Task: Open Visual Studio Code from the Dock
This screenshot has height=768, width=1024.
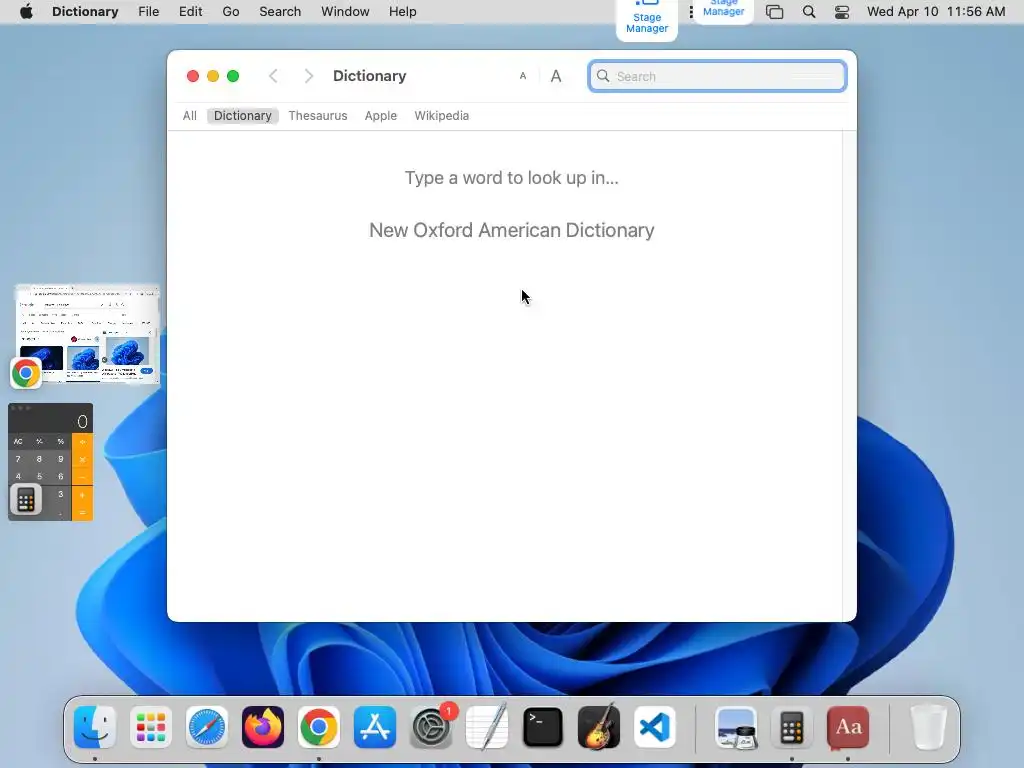Action: (655, 727)
